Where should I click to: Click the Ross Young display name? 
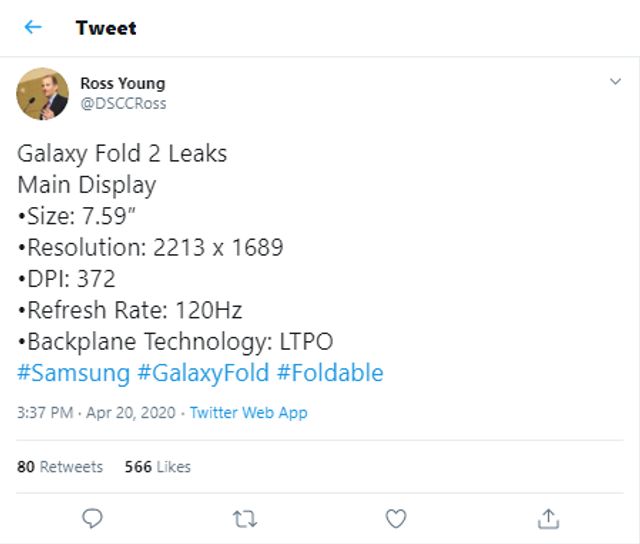(x=122, y=84)
